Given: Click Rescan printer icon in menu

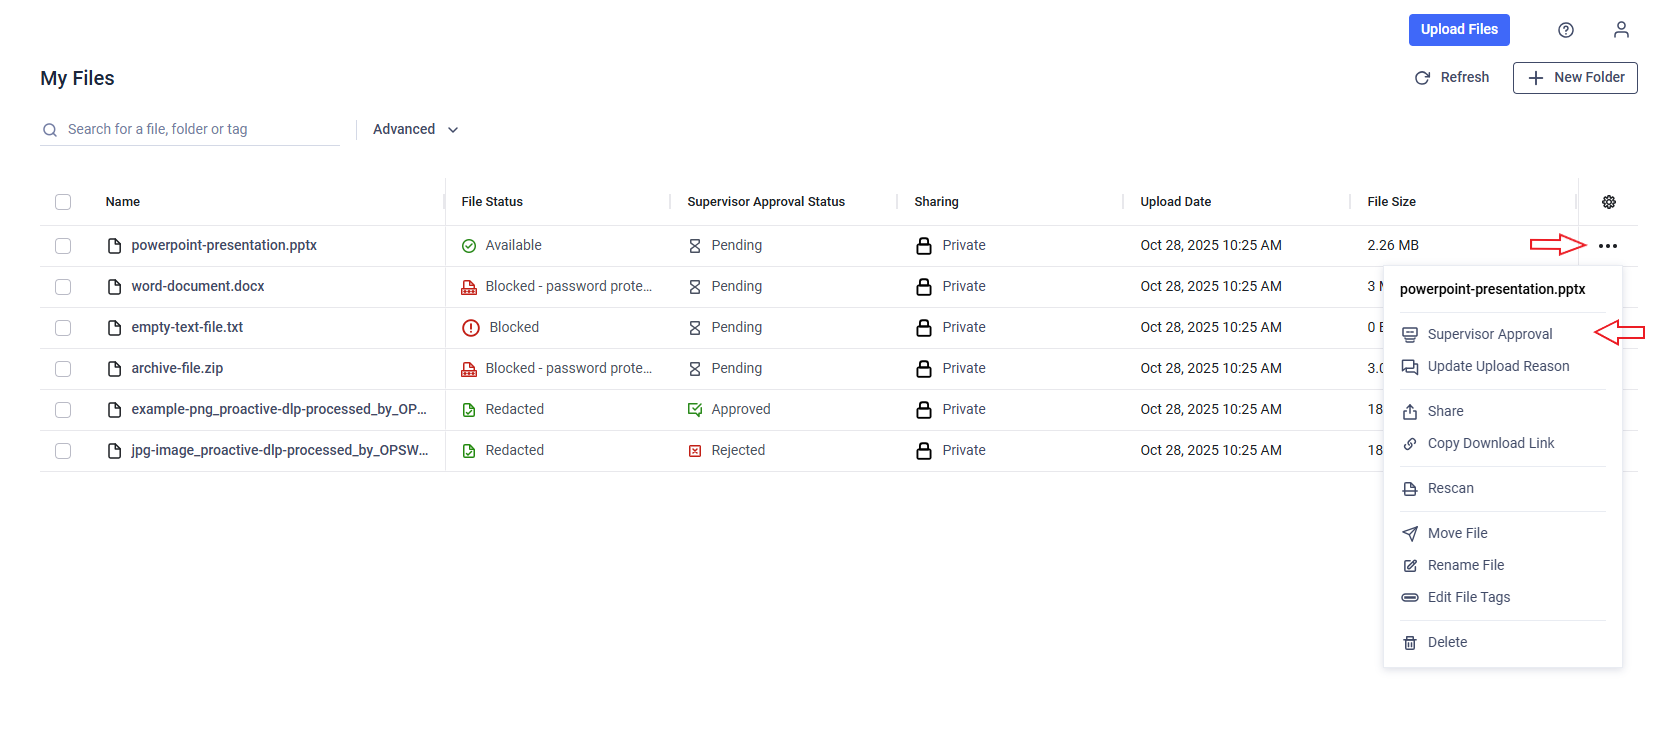Looking at the screenshot, I should pyautogui.click(x=1410, y=489).
